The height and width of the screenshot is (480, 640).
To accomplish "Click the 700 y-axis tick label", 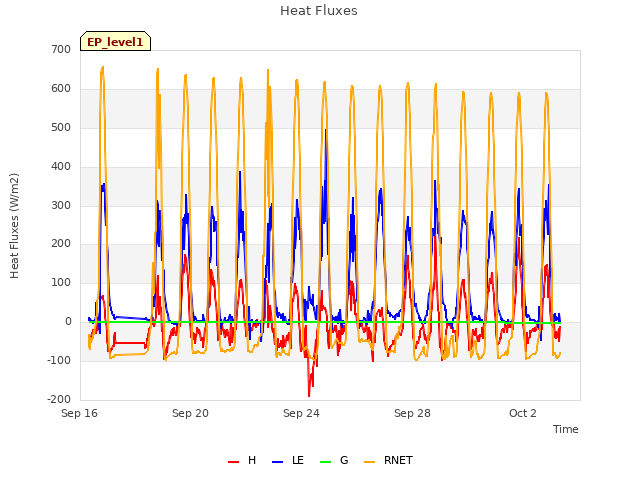I will point(61,50).
